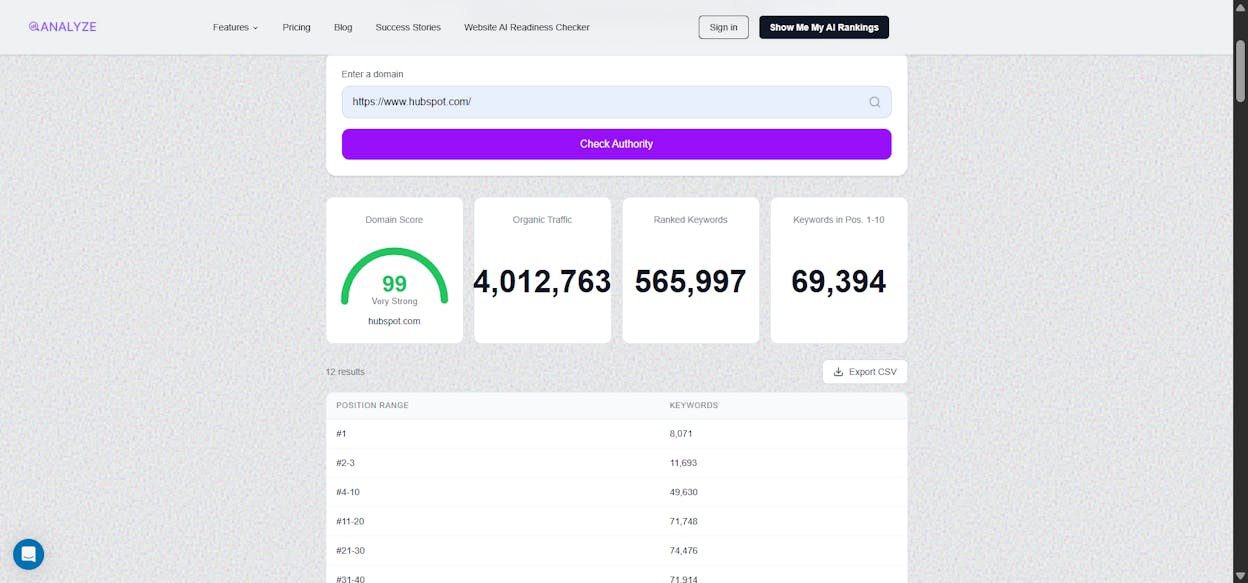Click the keyword count 8,071
1248x583 pixels.
click(681, 434)
